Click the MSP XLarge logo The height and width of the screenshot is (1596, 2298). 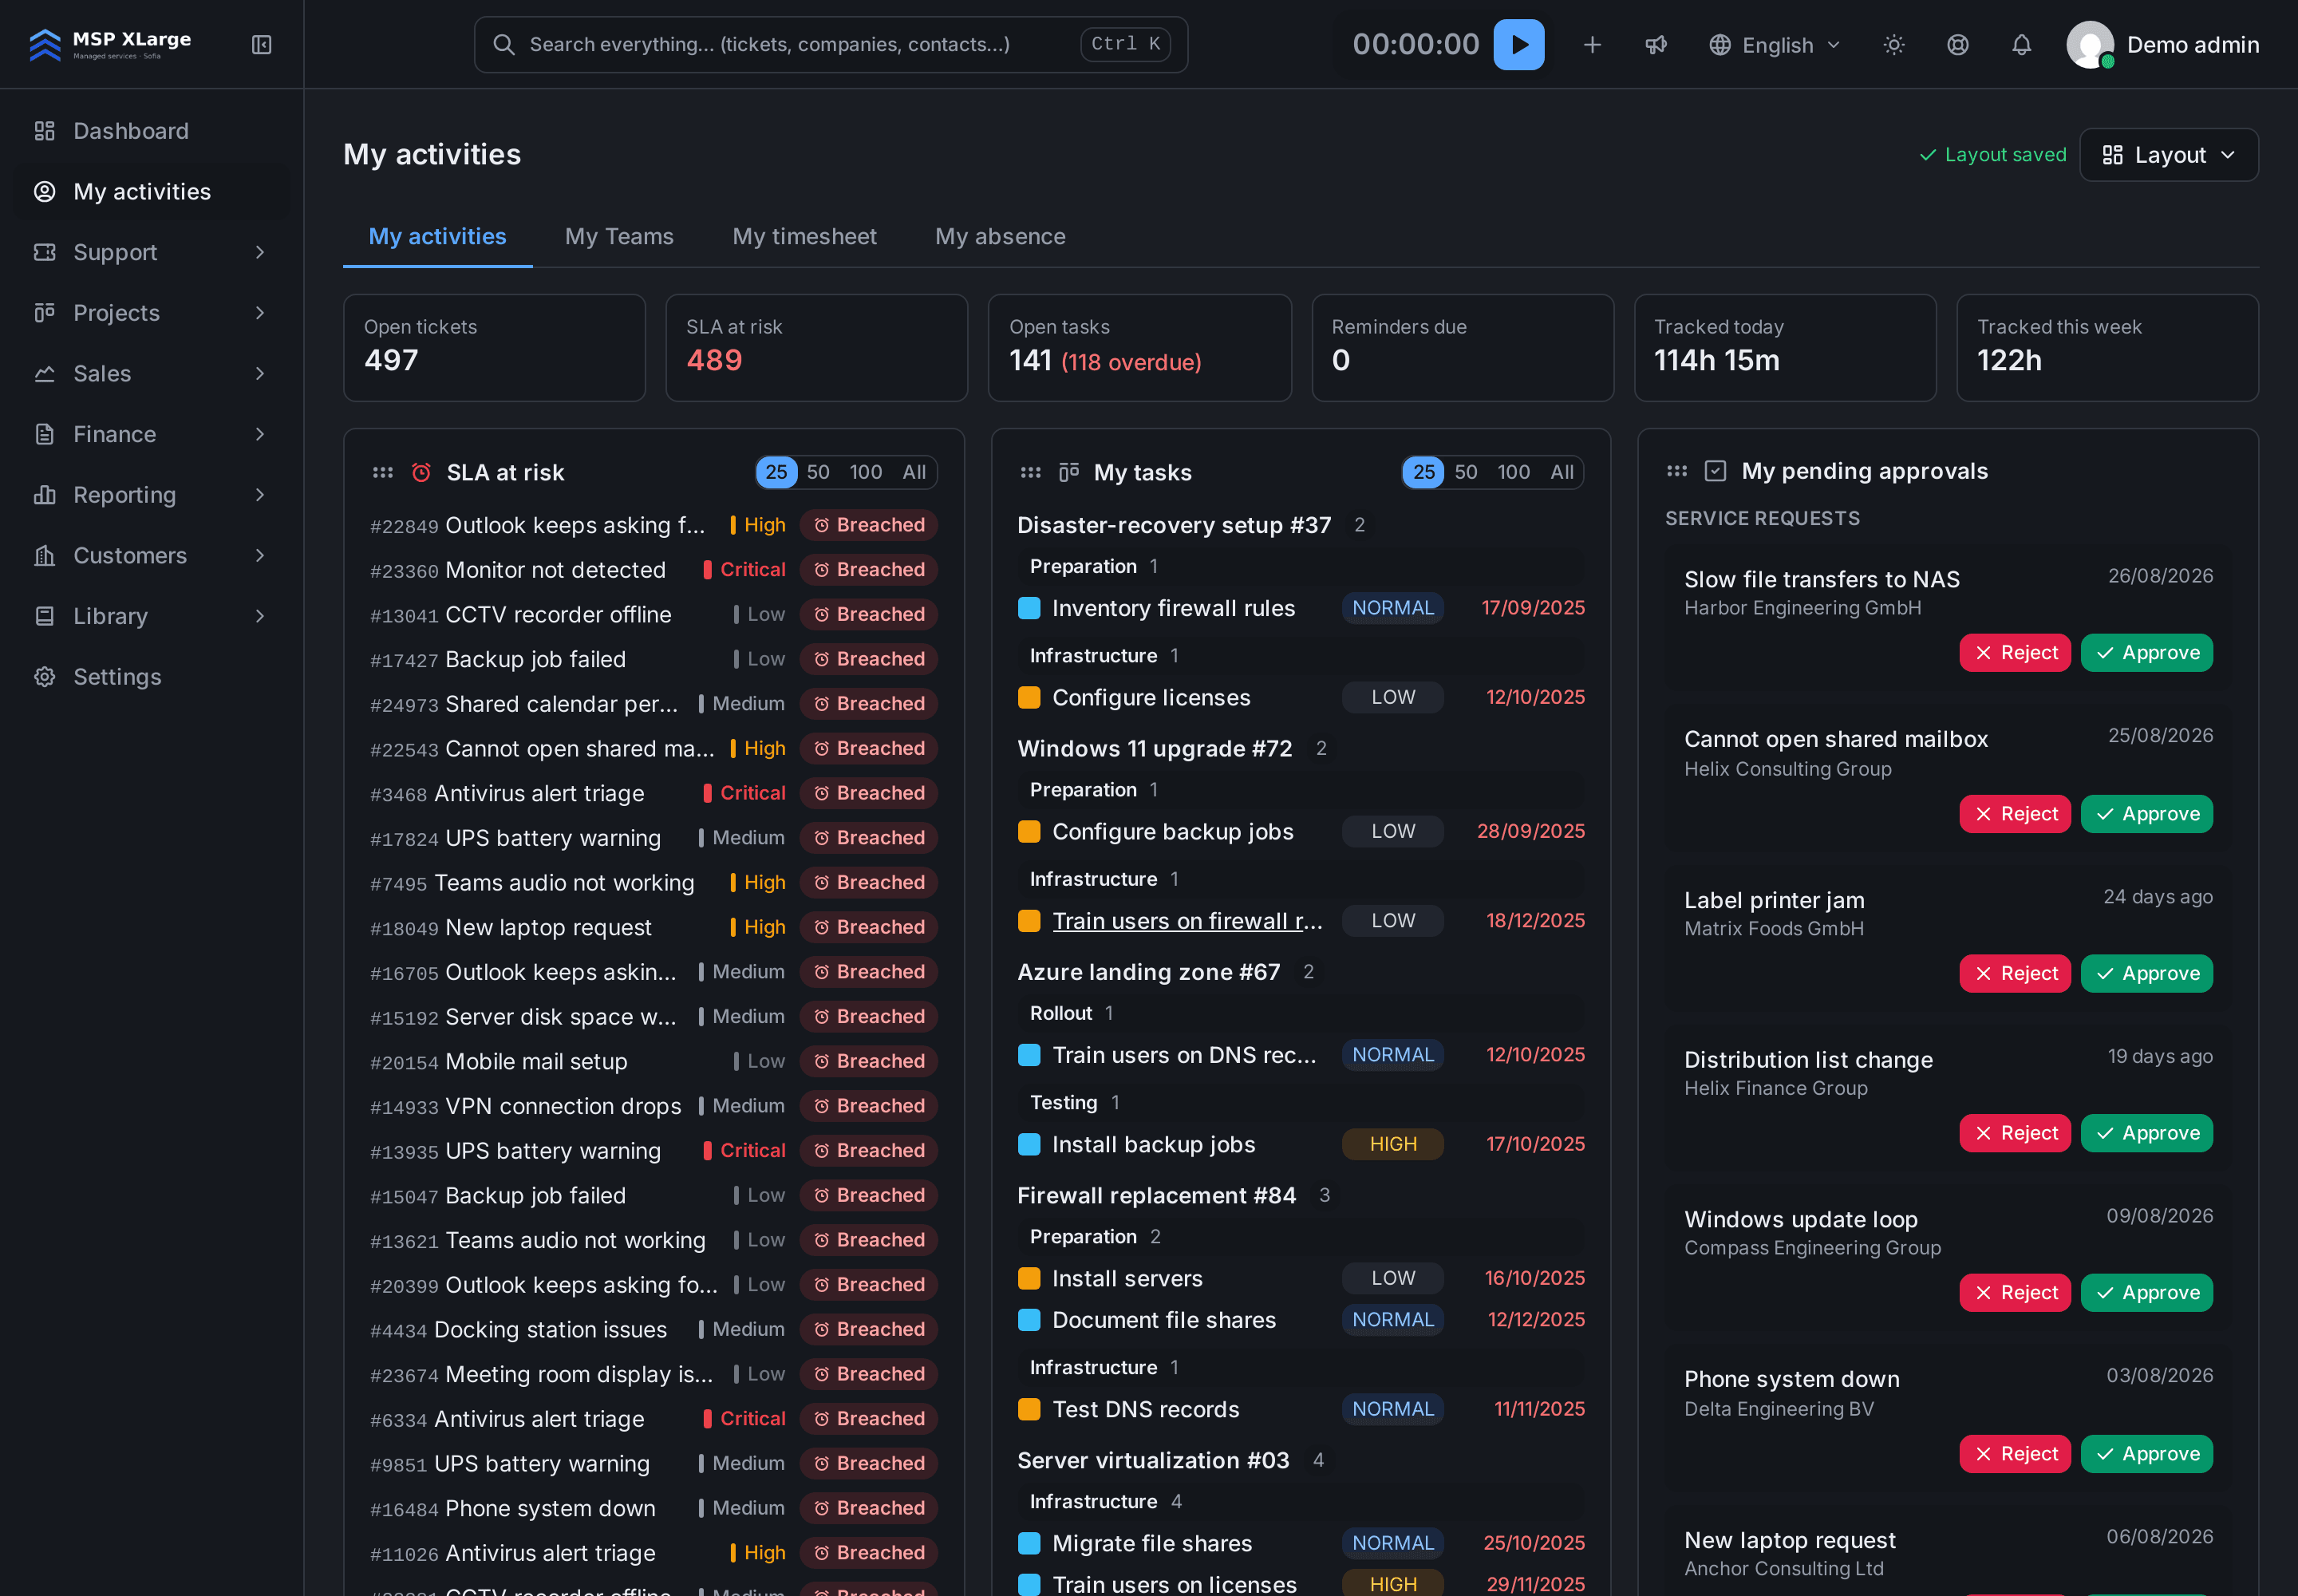[x=110, y=44]
